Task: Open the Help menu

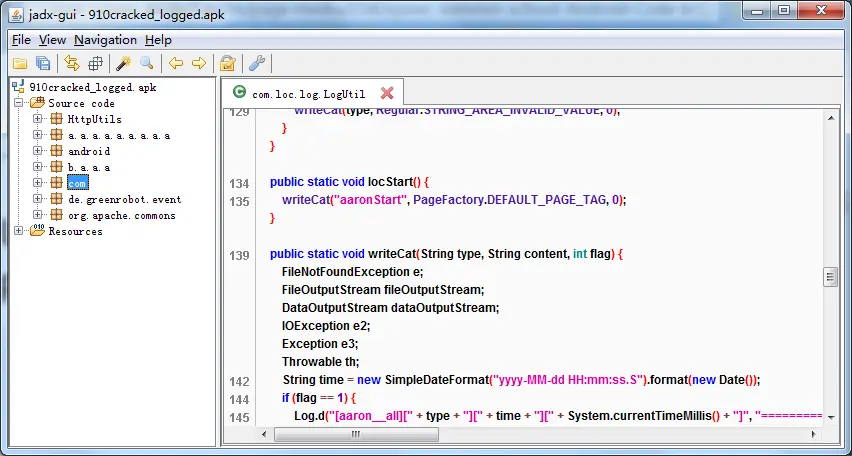Action: [x=158, y=40]
